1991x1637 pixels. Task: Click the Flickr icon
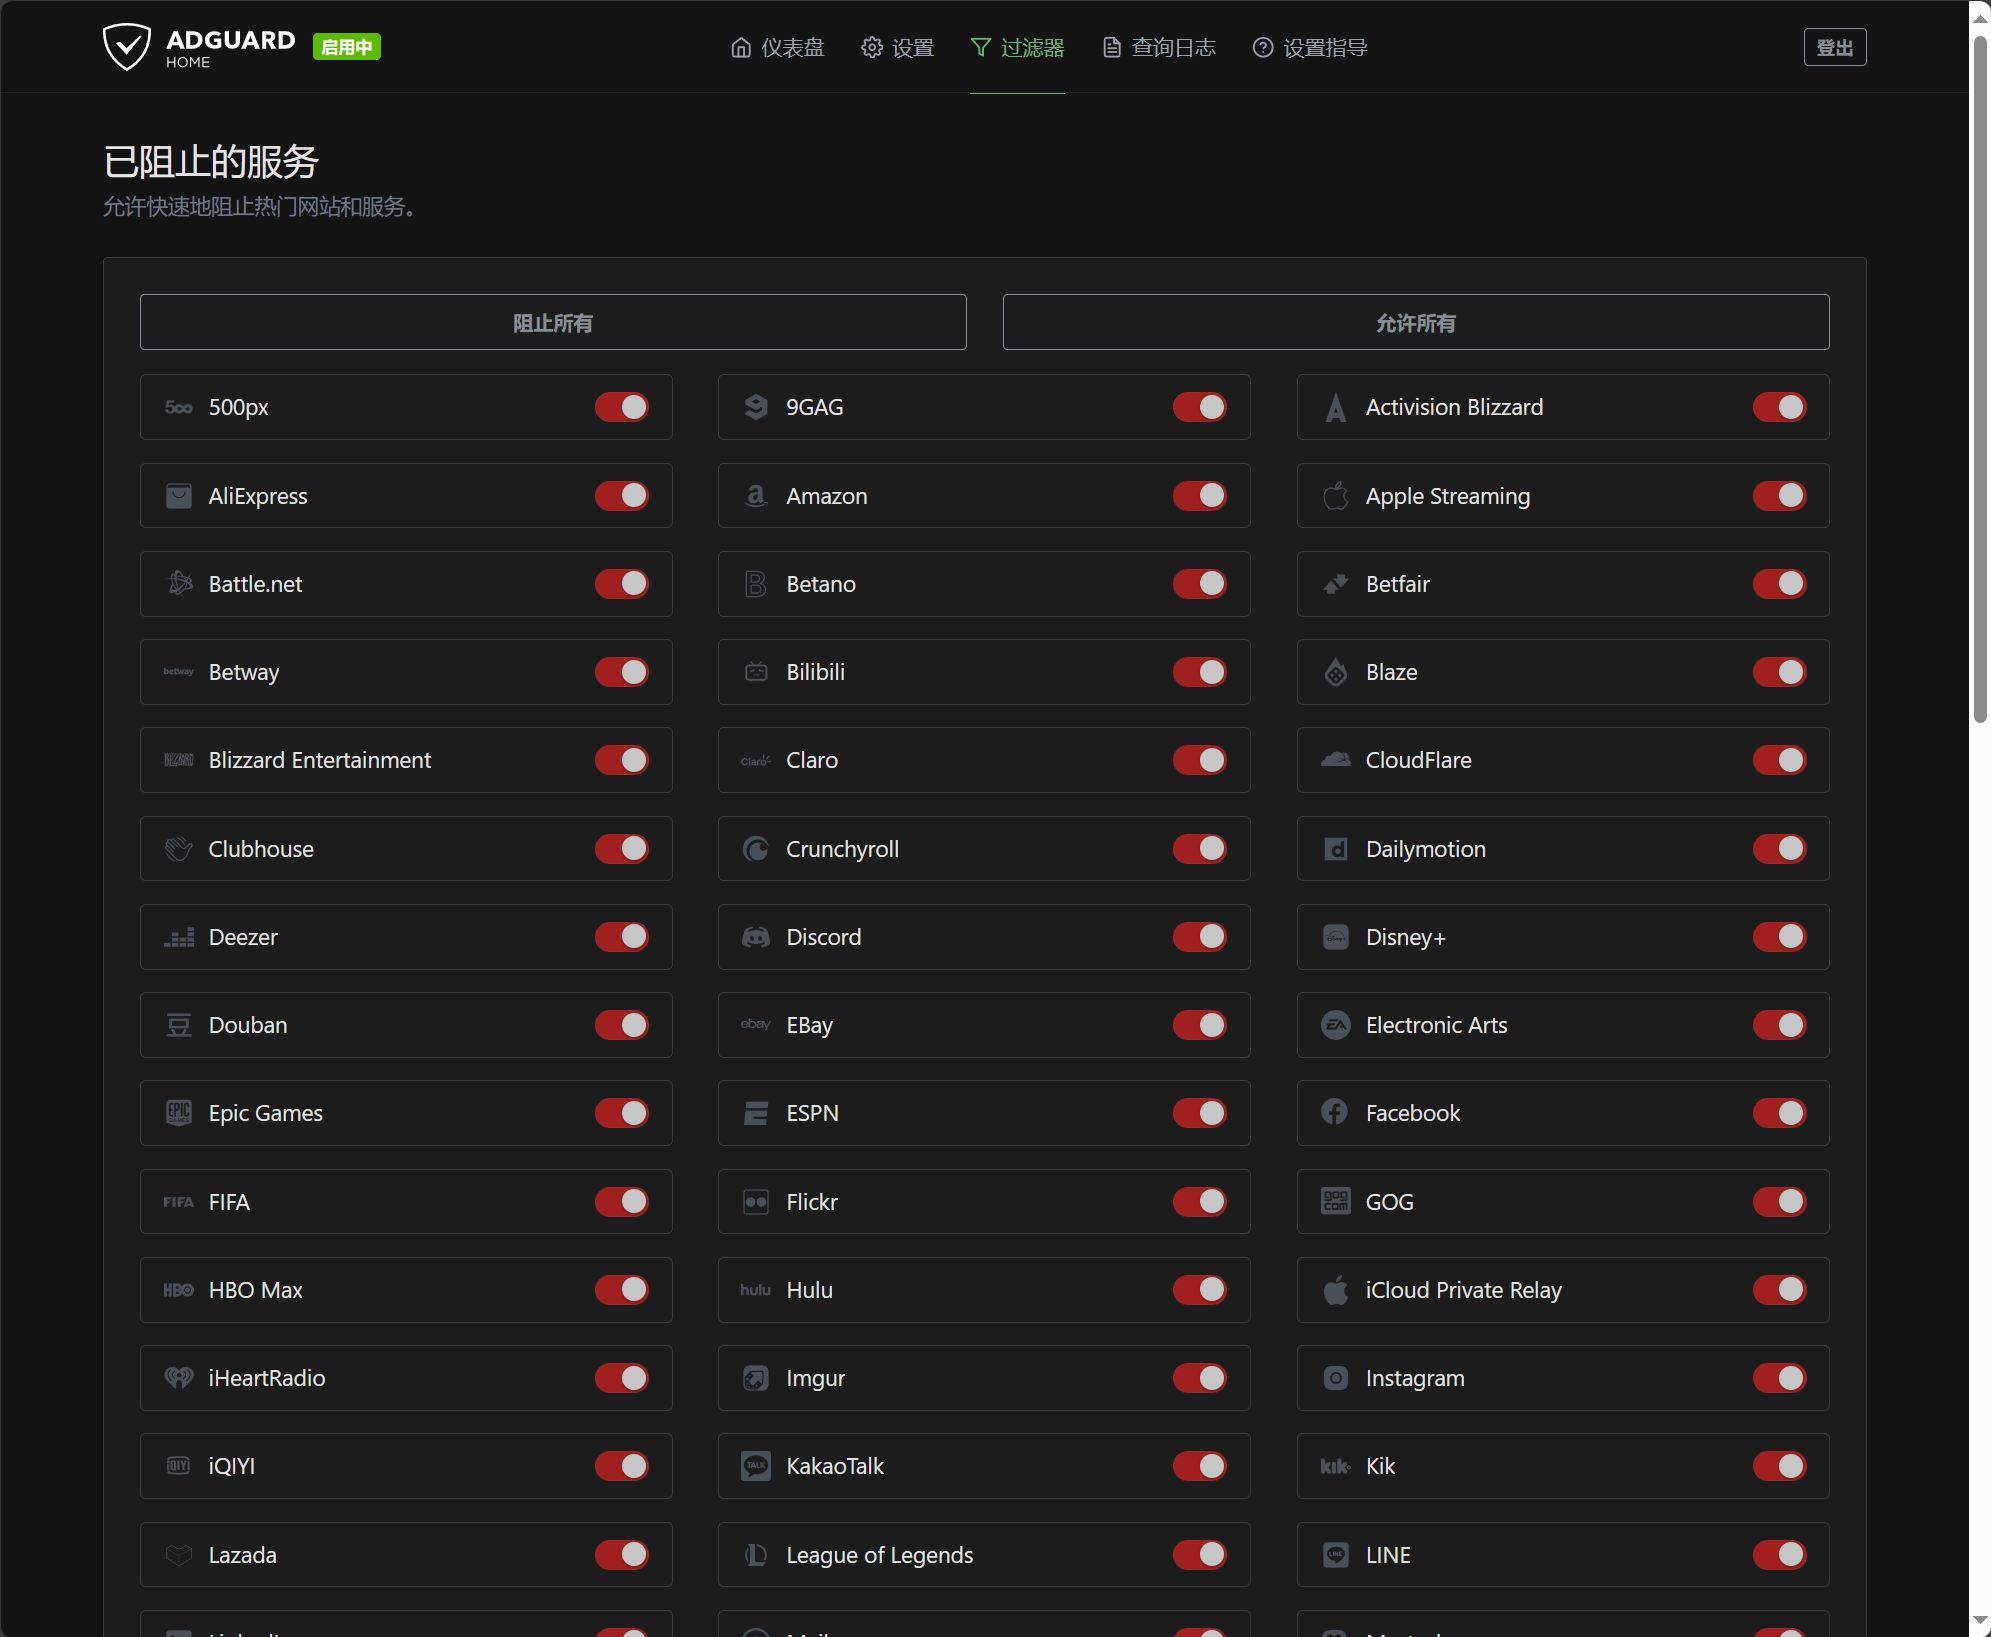point(756,1202)
